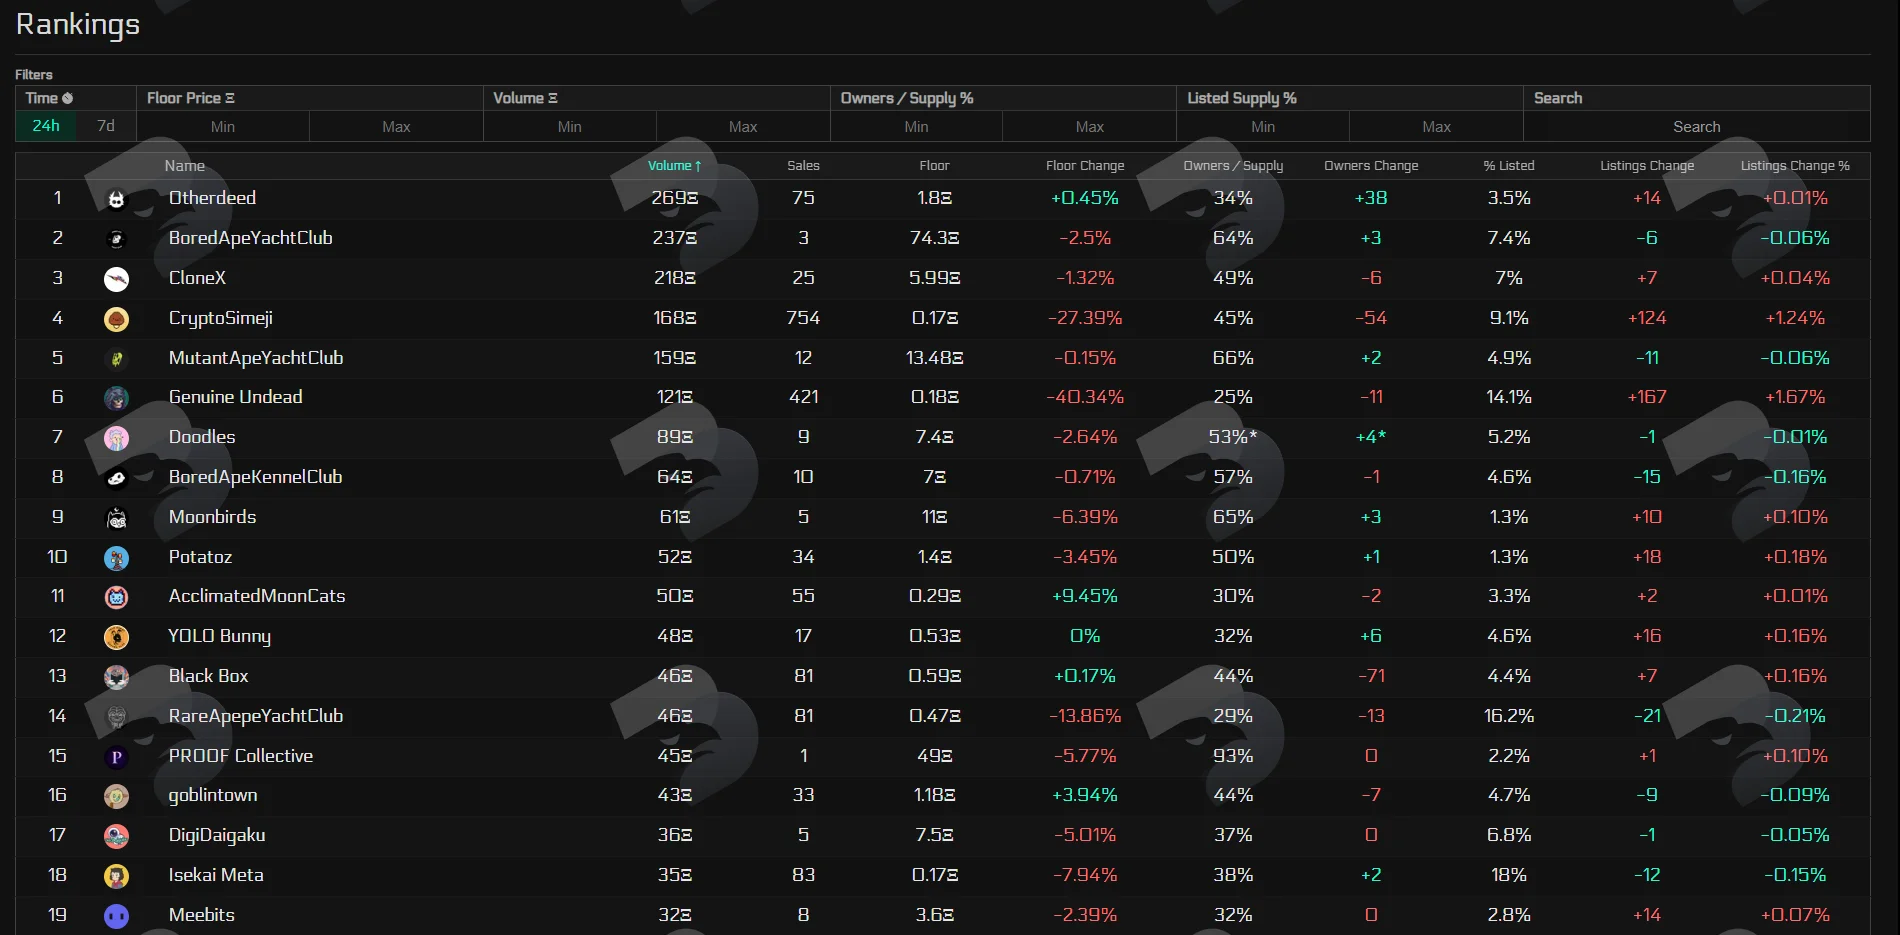
Task: Click the Volume Min filter input
Action: [x=570, y=127]
